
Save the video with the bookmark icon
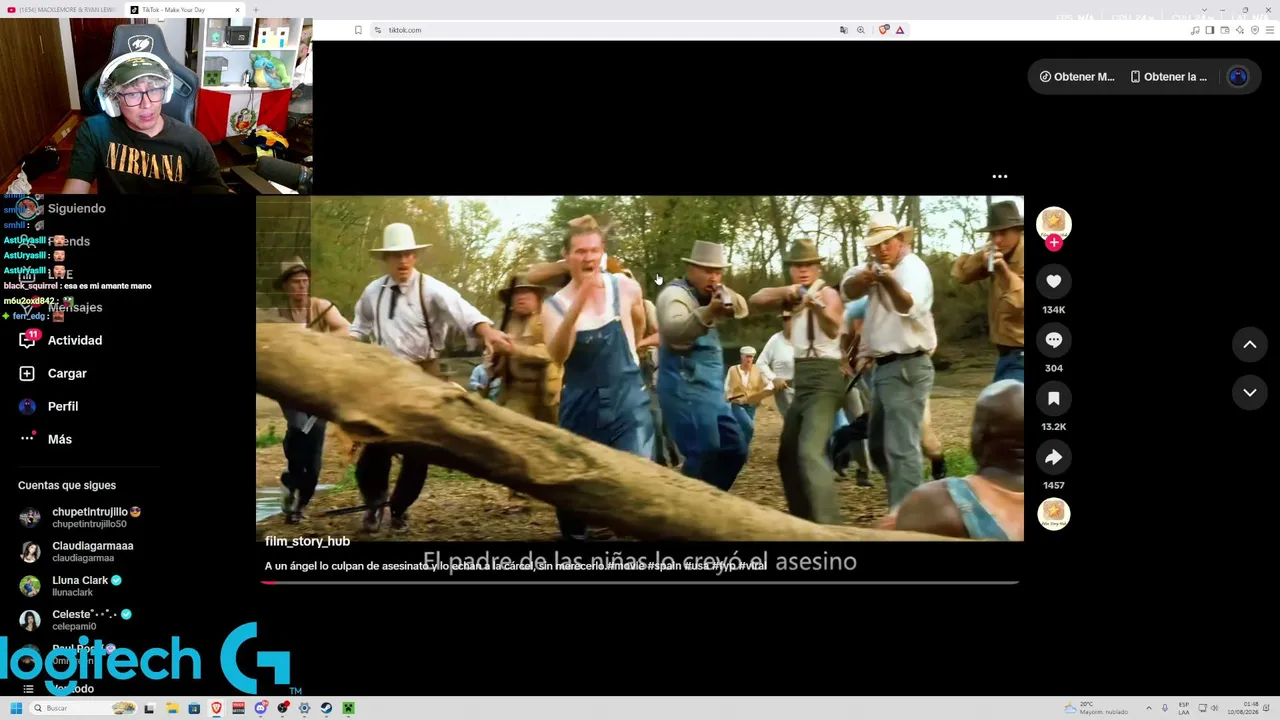[1053, 399]
